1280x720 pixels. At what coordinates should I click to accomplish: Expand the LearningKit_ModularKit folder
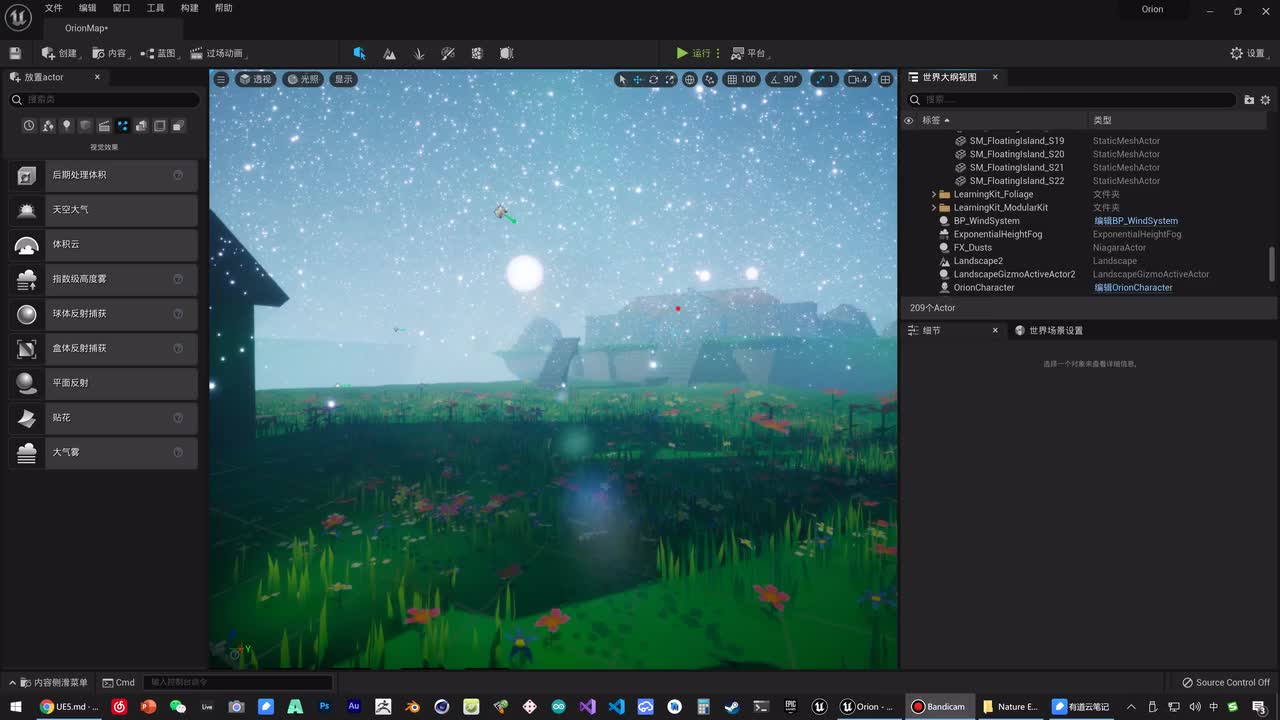(x=934, y=207)
